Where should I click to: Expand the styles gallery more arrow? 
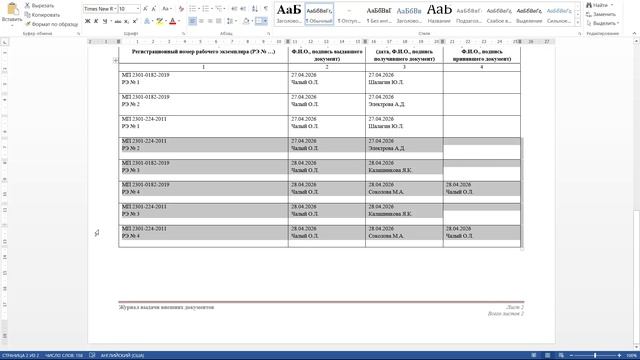click(x=578, y=22)
